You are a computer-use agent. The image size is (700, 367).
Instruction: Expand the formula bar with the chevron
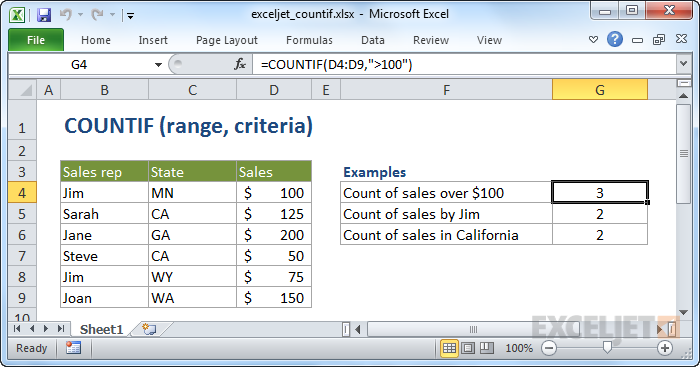point(683,64)
